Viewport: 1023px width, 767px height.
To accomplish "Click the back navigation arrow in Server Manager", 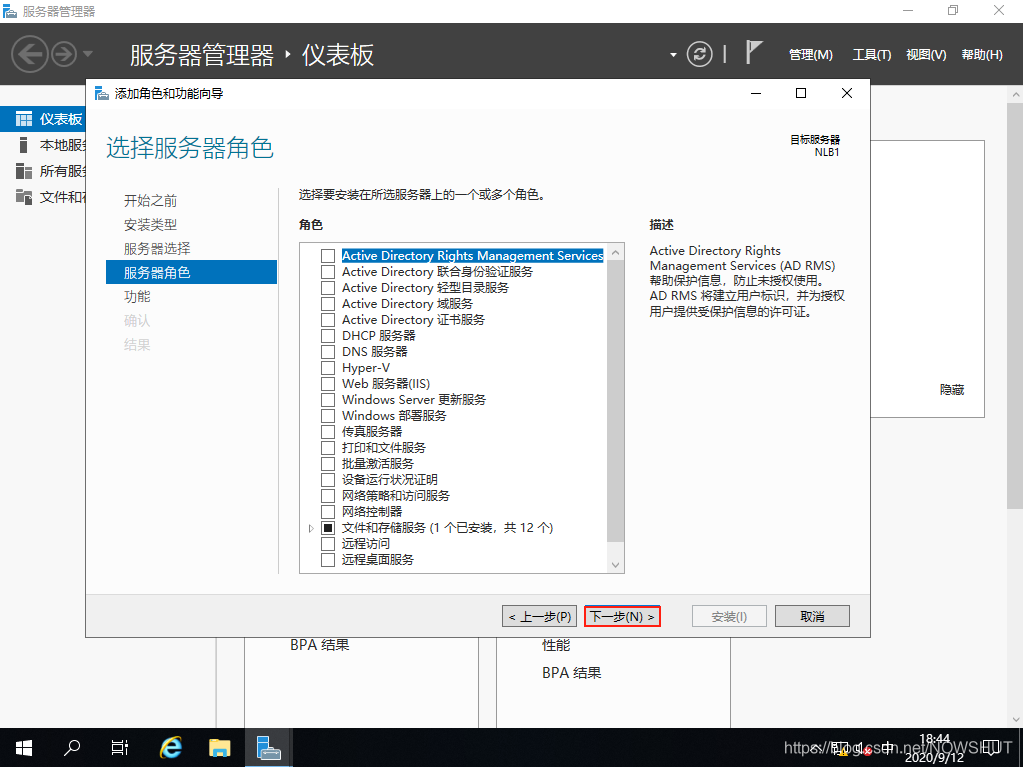I will tap(30, 54).
